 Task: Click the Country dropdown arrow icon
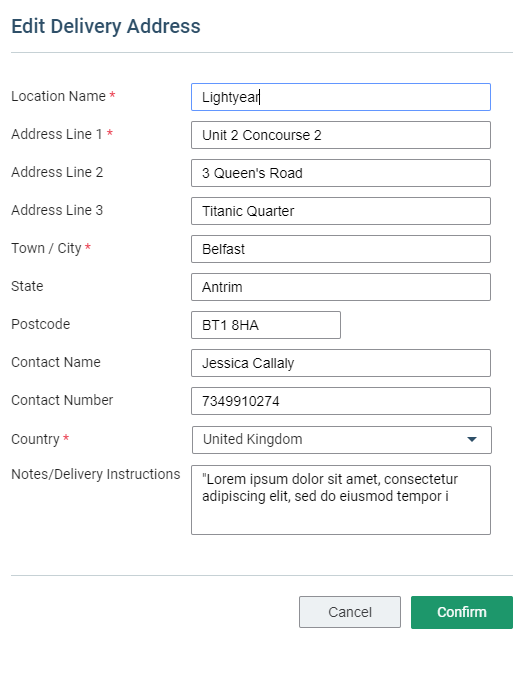click(x=472, y=440)
